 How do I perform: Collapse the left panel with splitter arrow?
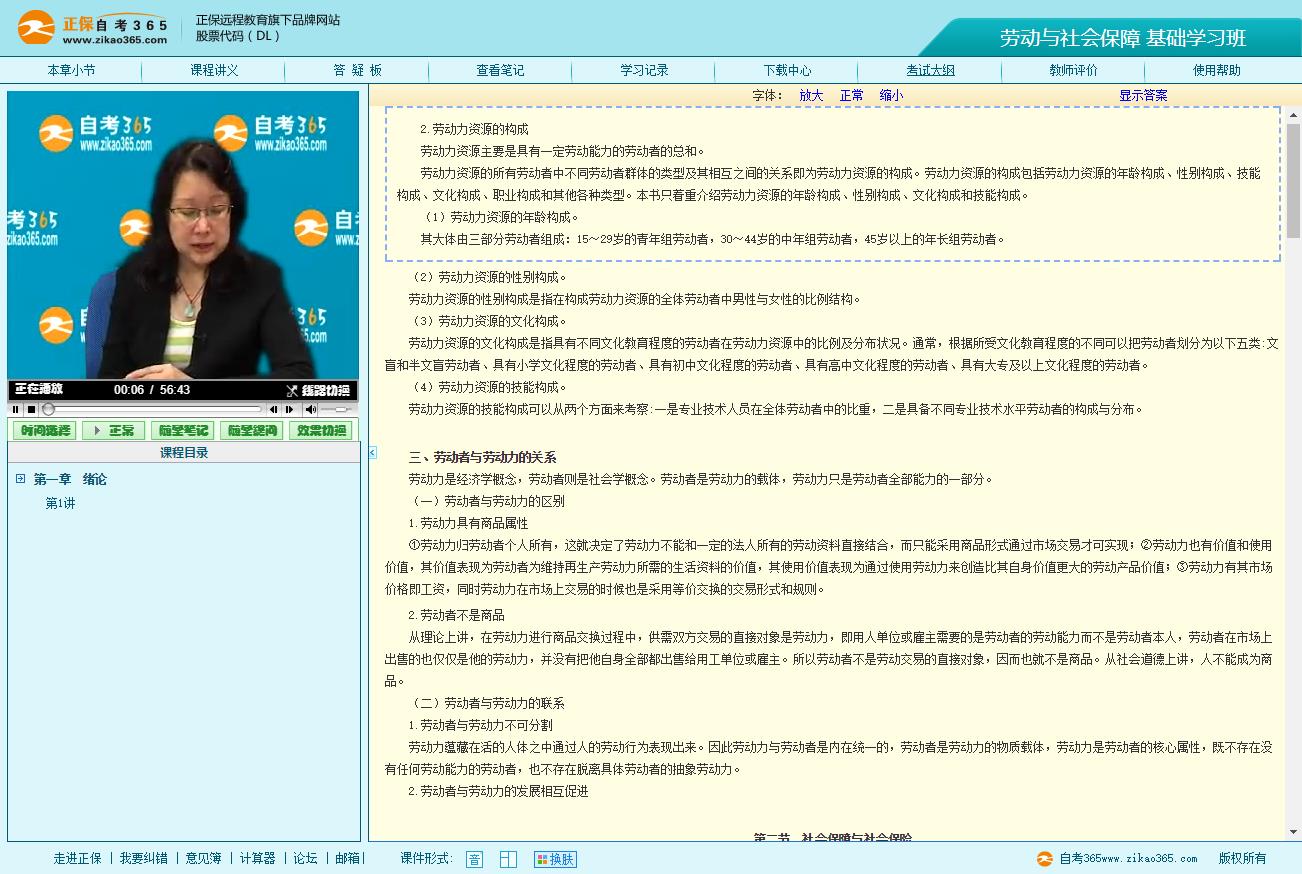coord(372,453)
